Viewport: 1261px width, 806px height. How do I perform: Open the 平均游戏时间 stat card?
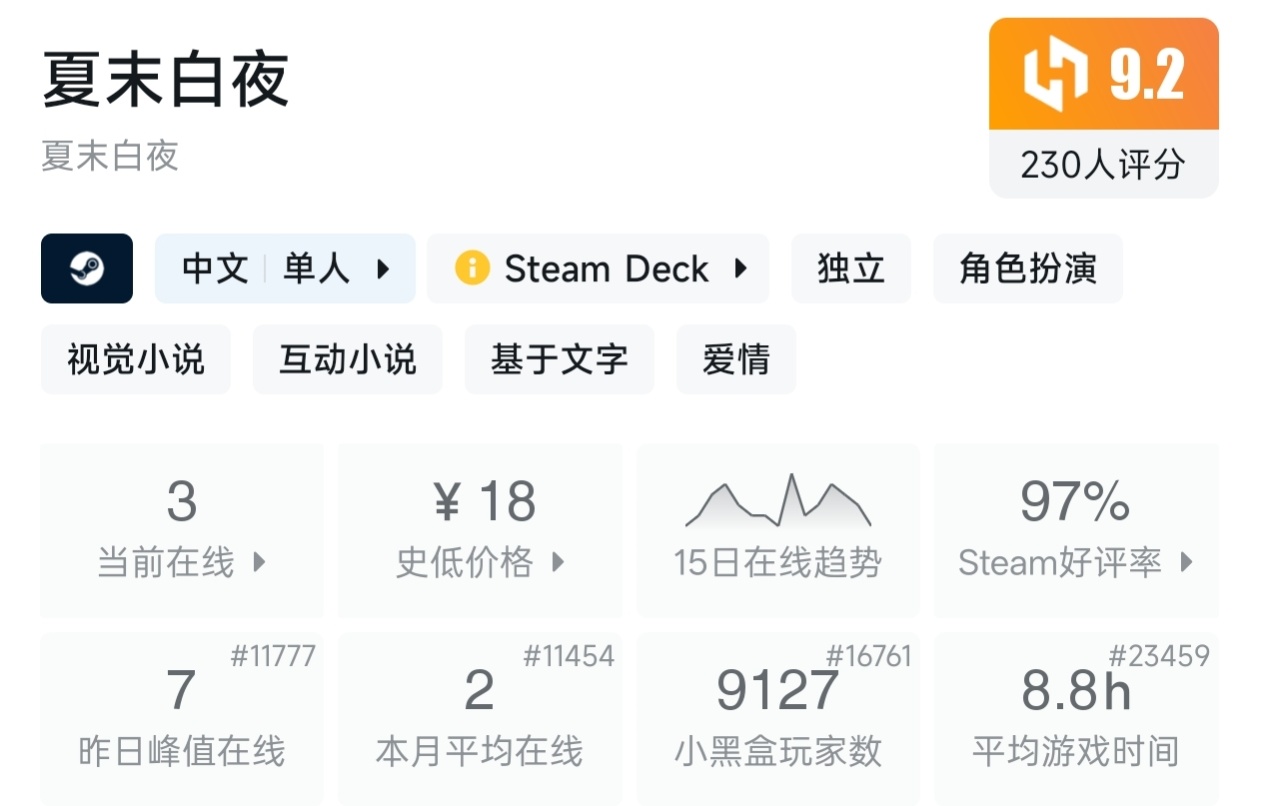1076,718
